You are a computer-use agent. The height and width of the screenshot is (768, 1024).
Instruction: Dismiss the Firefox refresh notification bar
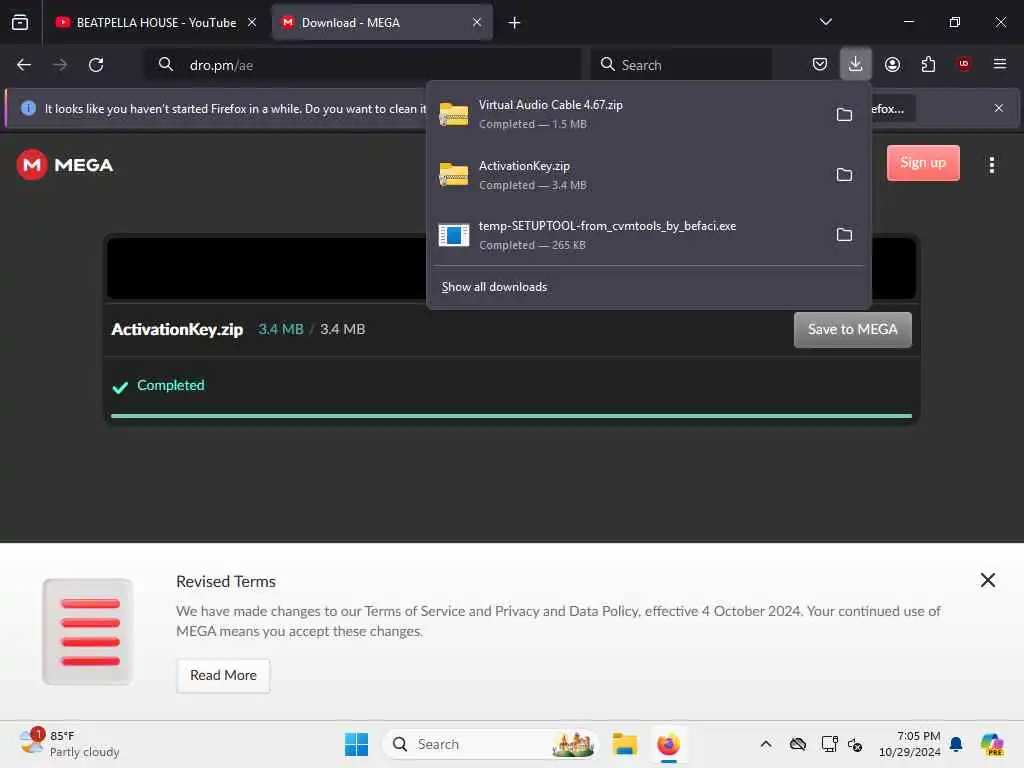coord(999,108)
